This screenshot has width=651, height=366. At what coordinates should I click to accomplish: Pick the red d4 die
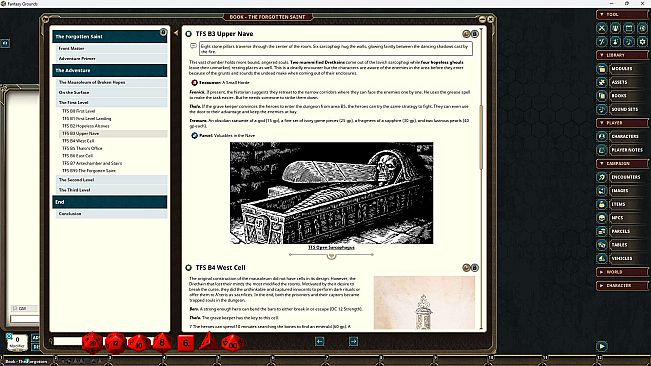209,342
